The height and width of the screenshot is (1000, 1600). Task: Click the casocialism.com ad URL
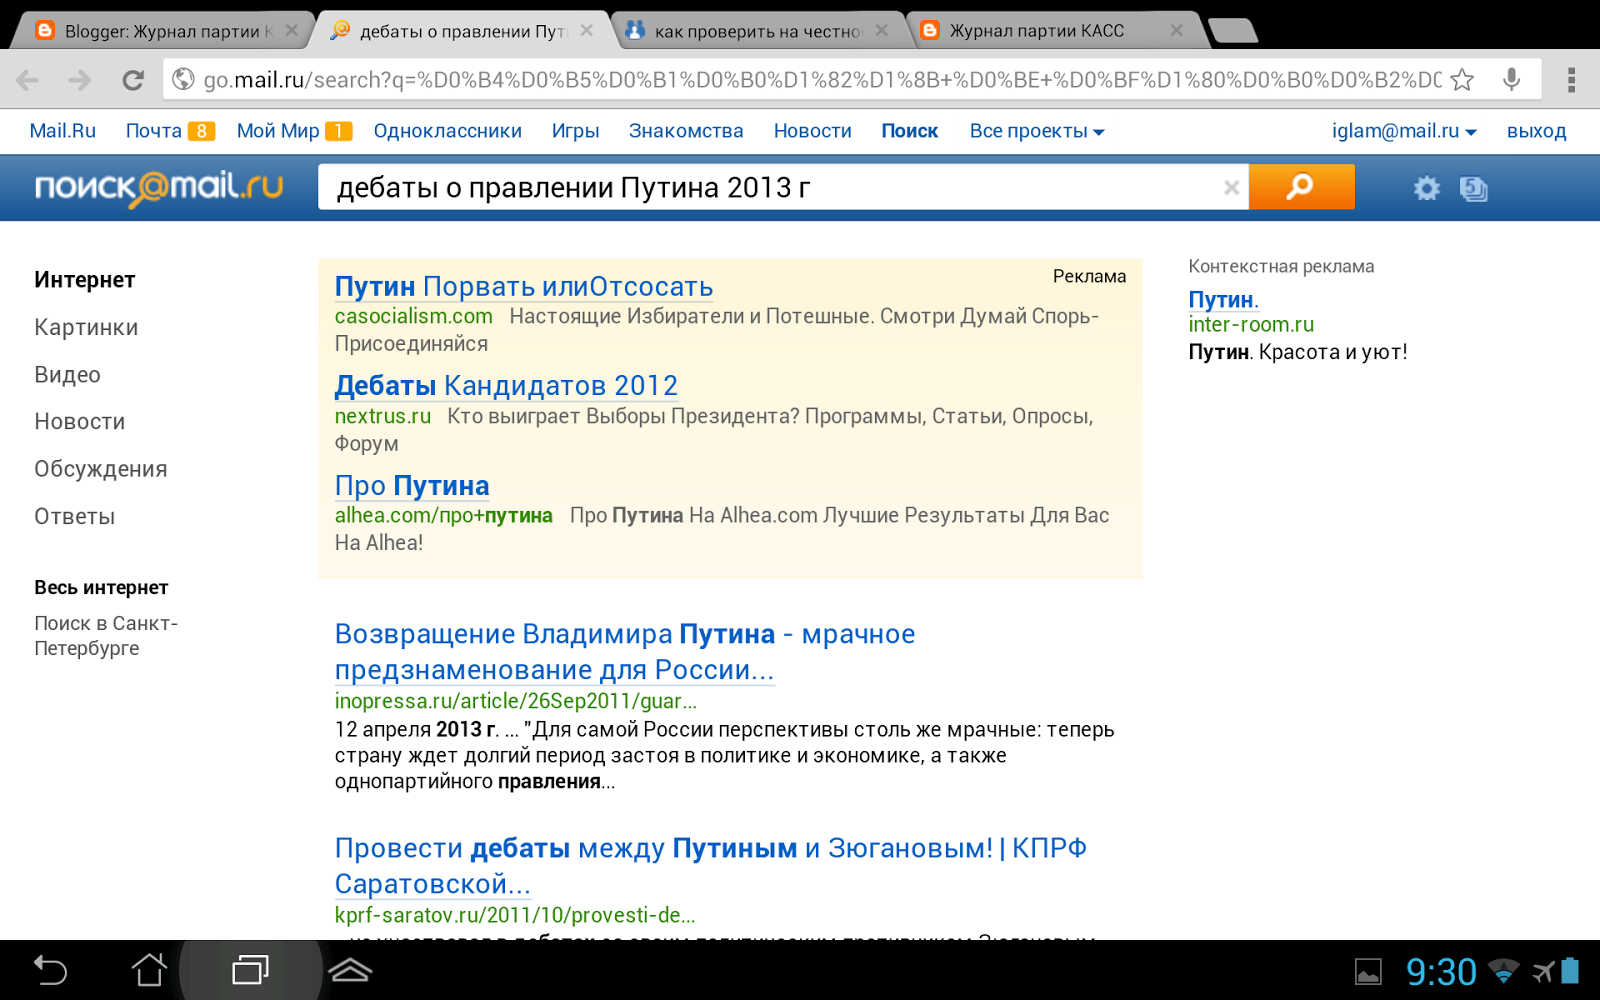(x=413, y=317)
